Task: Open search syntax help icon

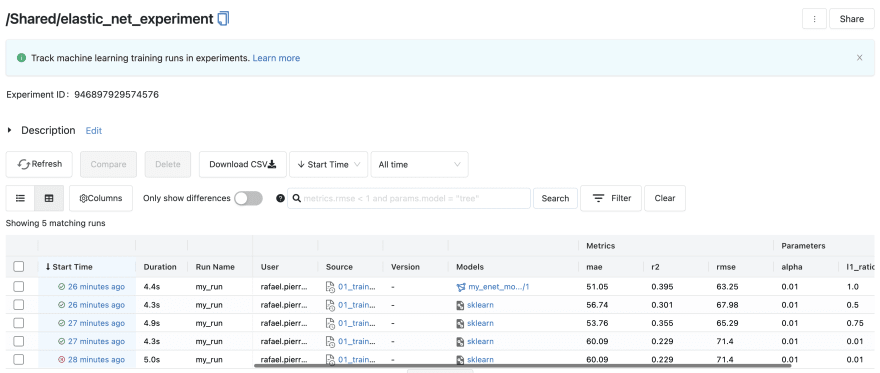Action: pos(281,198)
